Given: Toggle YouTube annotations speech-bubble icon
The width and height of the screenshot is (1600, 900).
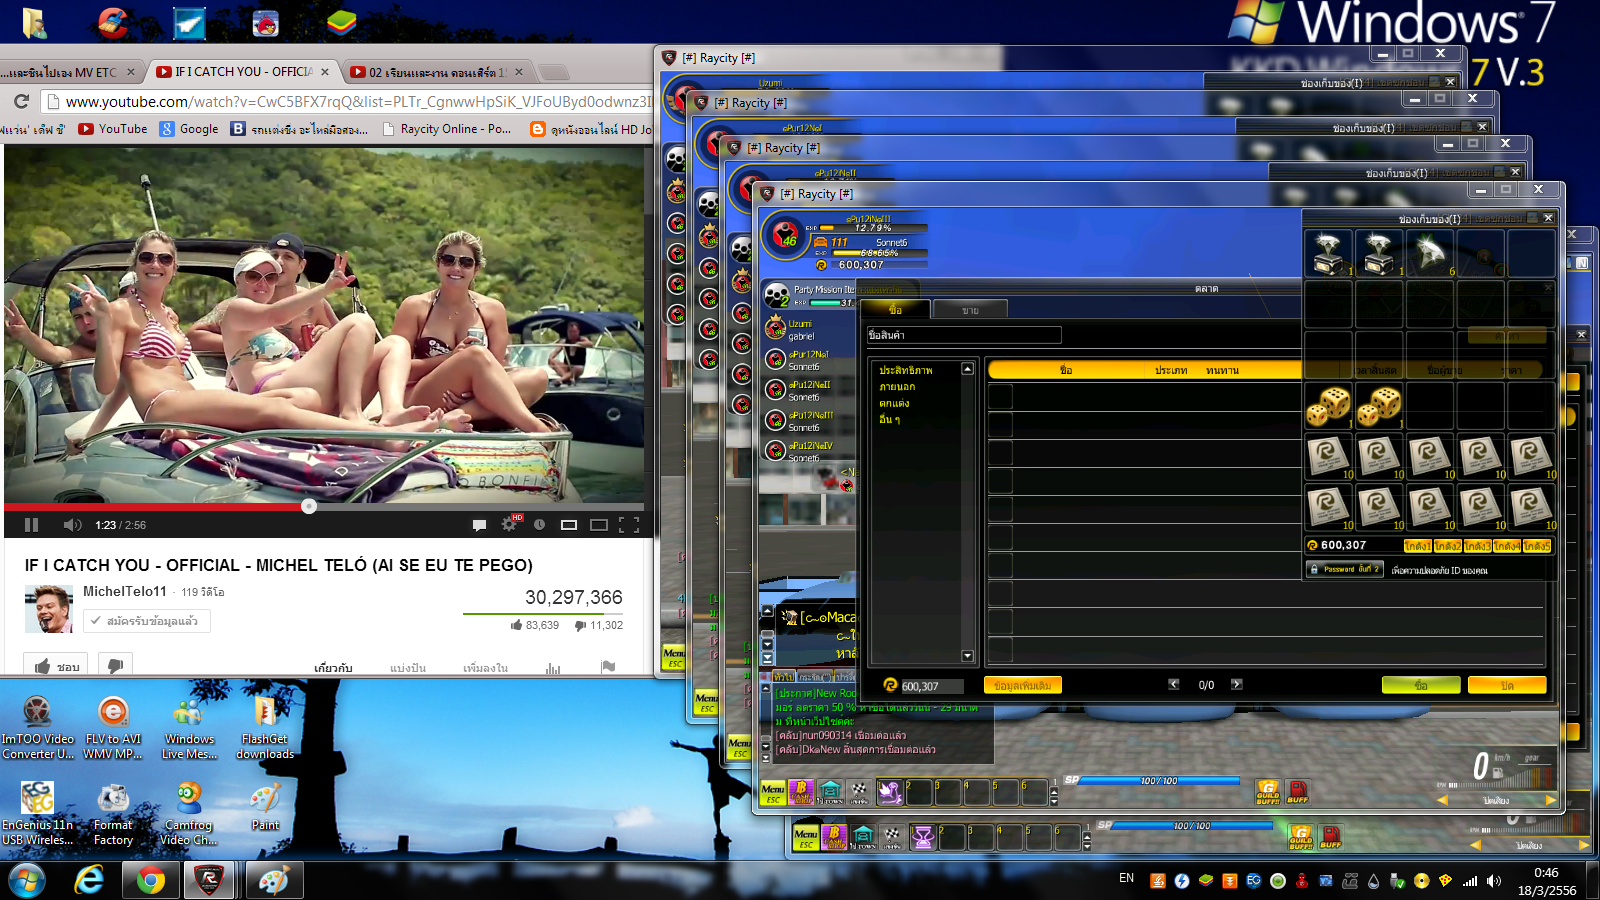Looking at the screenshot, I should coord(479,525).
